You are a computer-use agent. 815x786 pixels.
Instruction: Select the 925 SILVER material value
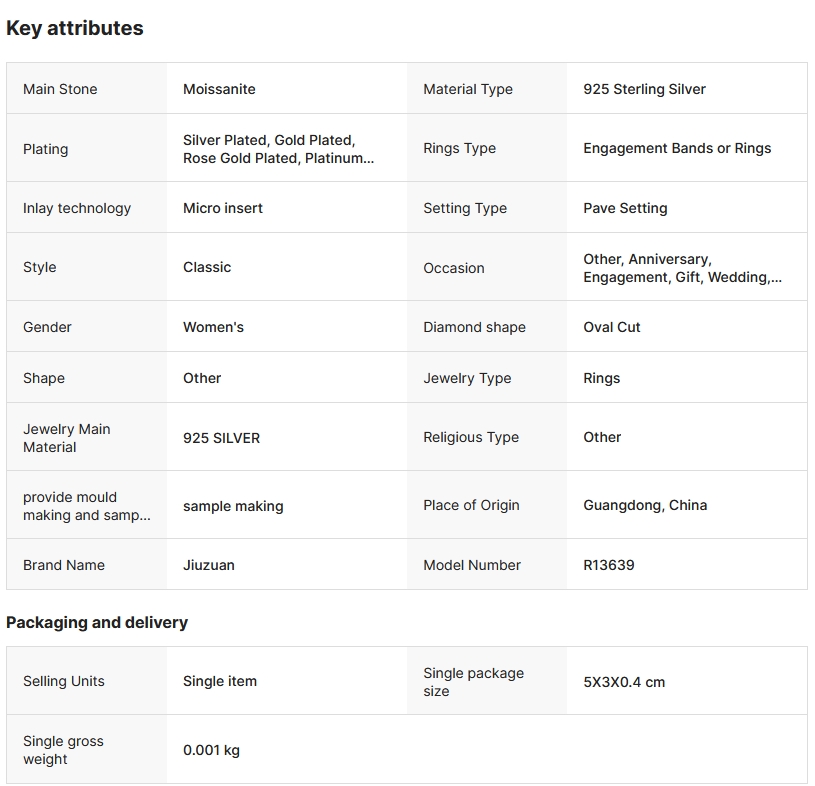pyautogui.click(x=221, y=438)
